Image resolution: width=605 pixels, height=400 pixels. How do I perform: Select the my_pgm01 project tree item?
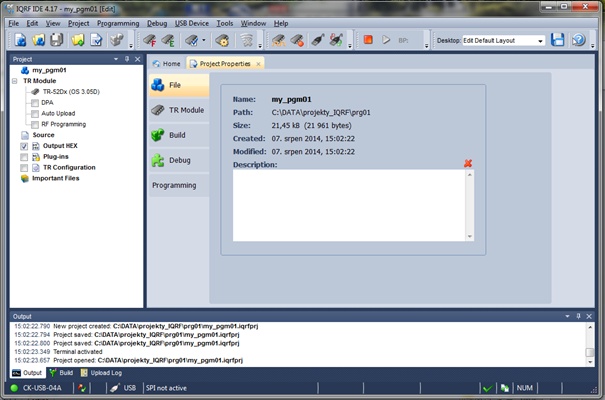pos(49,70)
